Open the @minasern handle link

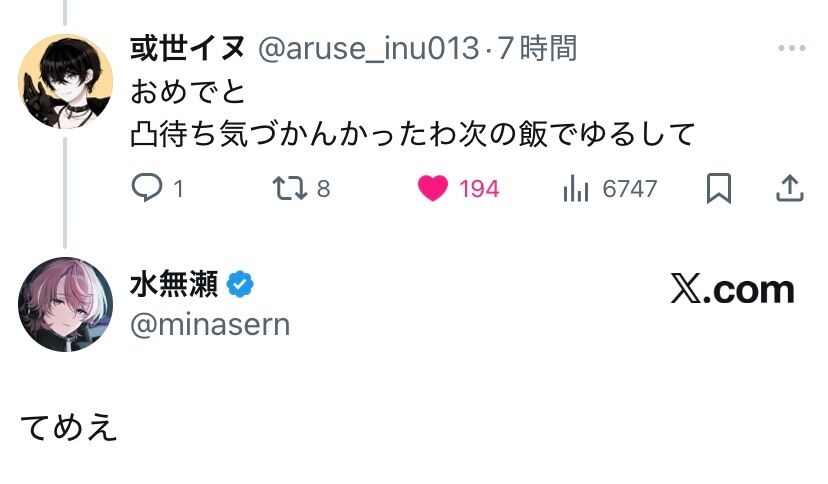[x=210, y=324]
